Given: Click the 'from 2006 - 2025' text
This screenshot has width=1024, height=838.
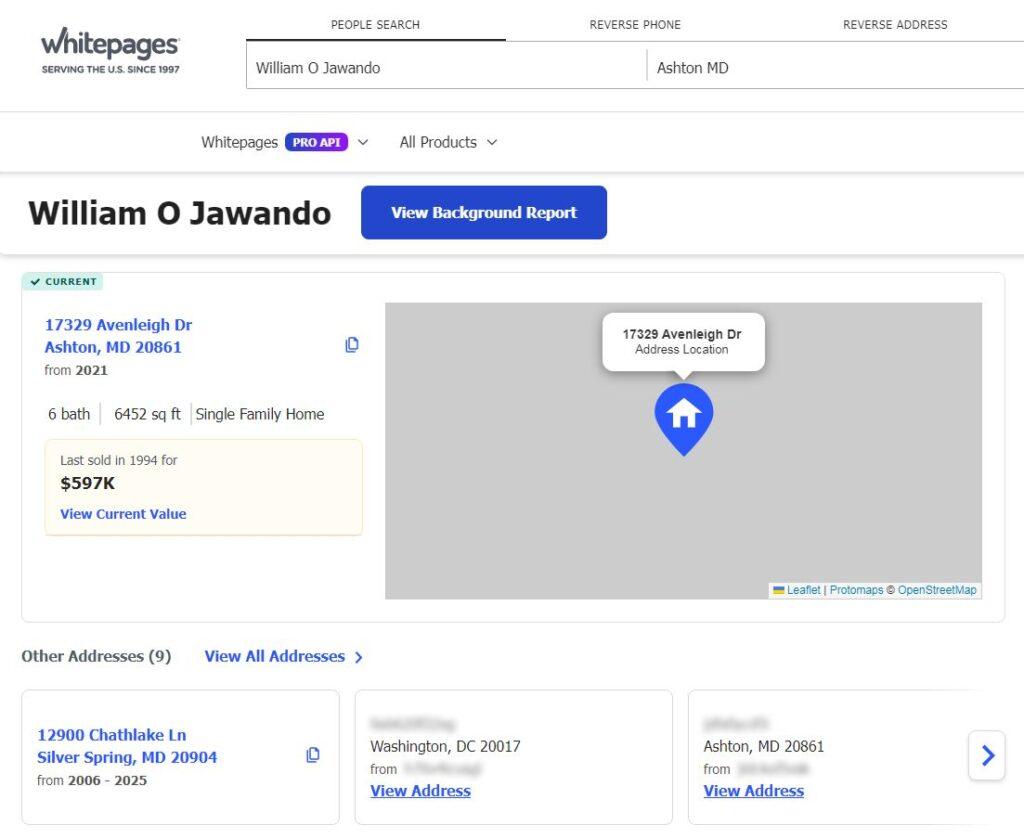Looking at the screenshot, I should (x=92, y=781).
